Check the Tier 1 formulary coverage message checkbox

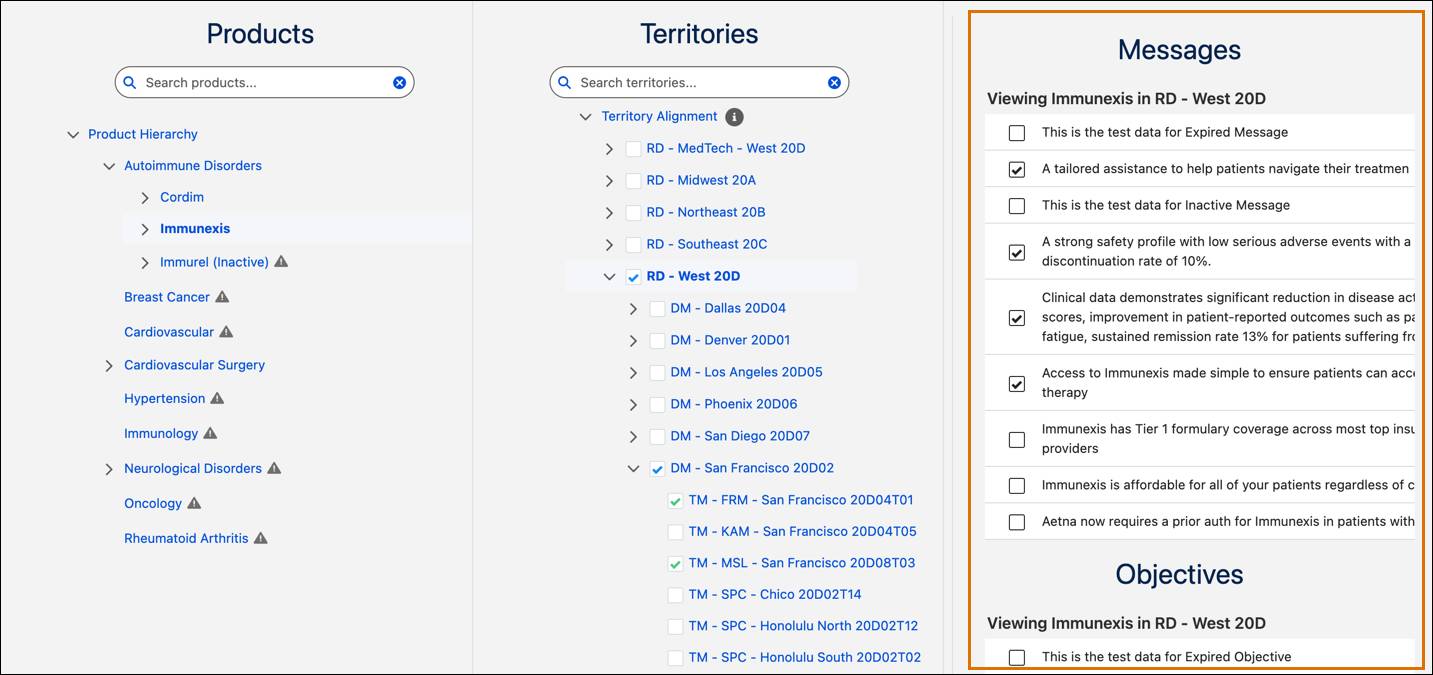point(1017,439)
